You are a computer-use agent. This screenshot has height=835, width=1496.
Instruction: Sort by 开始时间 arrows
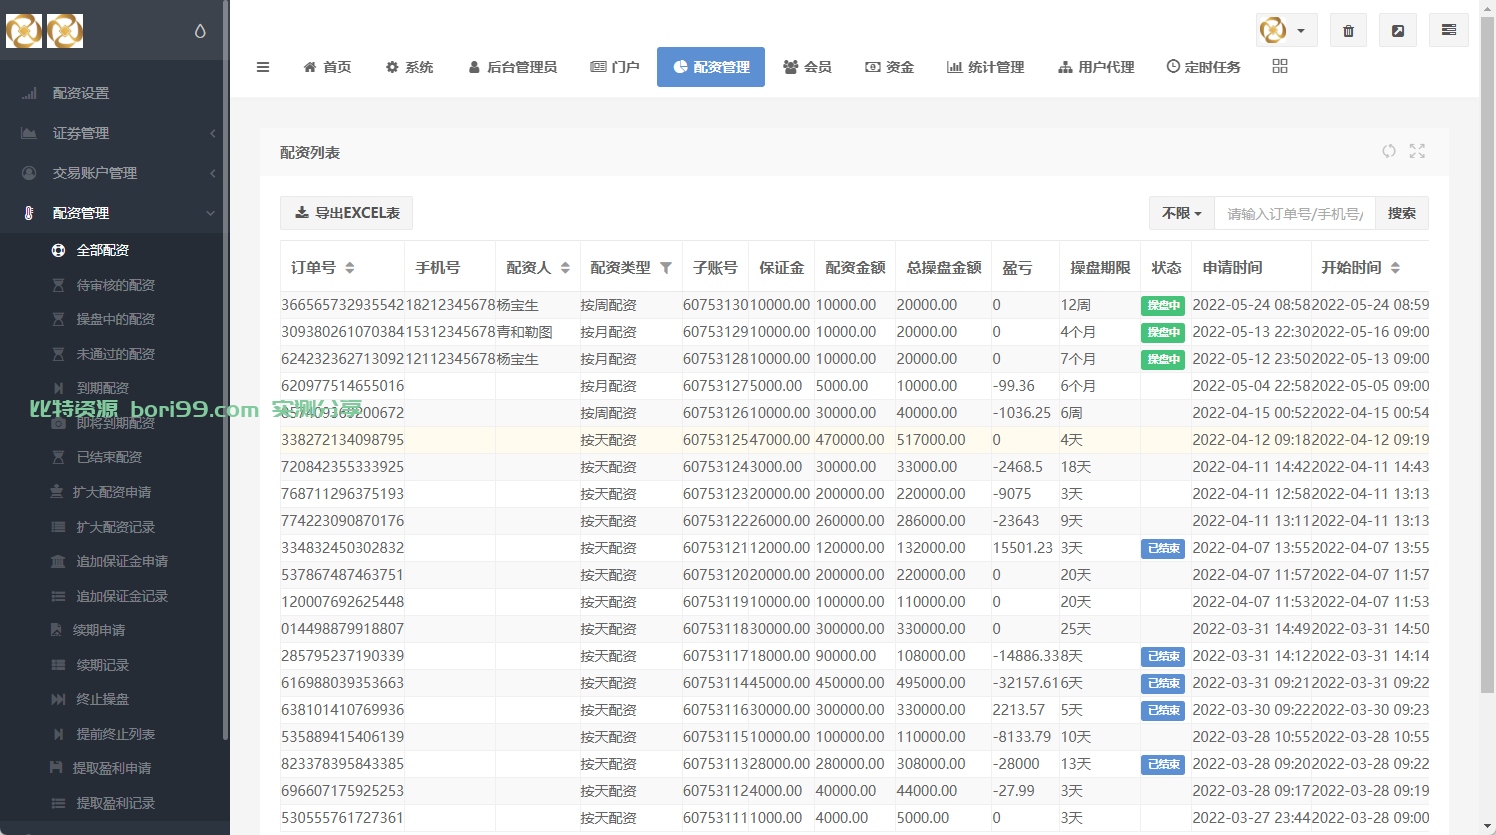tap(1395, 268)
